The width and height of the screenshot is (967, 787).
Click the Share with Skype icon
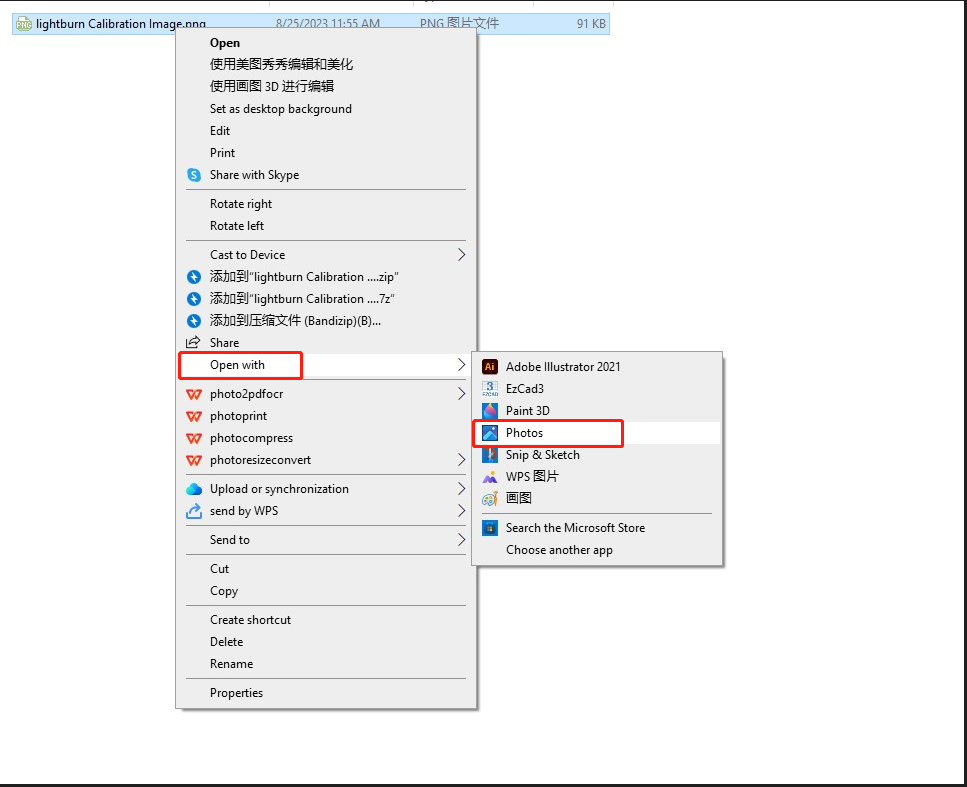pos(194,175)
